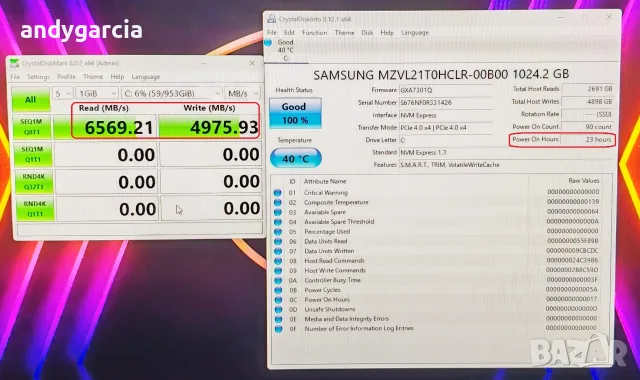Screen dimensions: 640x380
Task: Click Standard field NVM Express 1.3
Action: click(505, 153)
